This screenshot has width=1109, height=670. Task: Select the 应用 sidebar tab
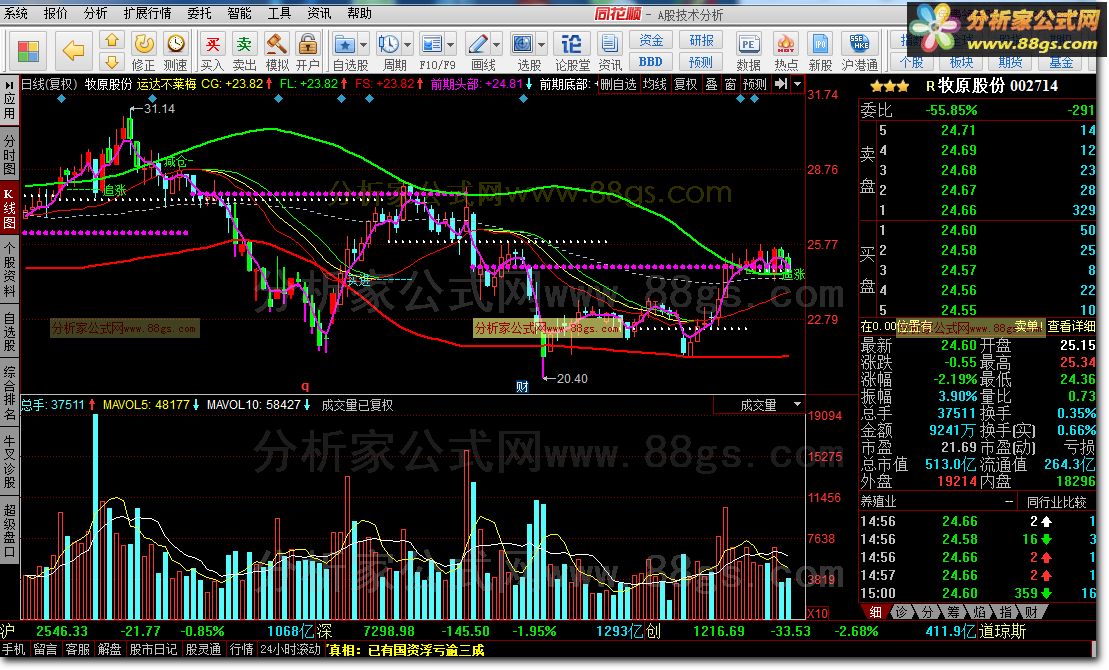click(x=9, y=101)
